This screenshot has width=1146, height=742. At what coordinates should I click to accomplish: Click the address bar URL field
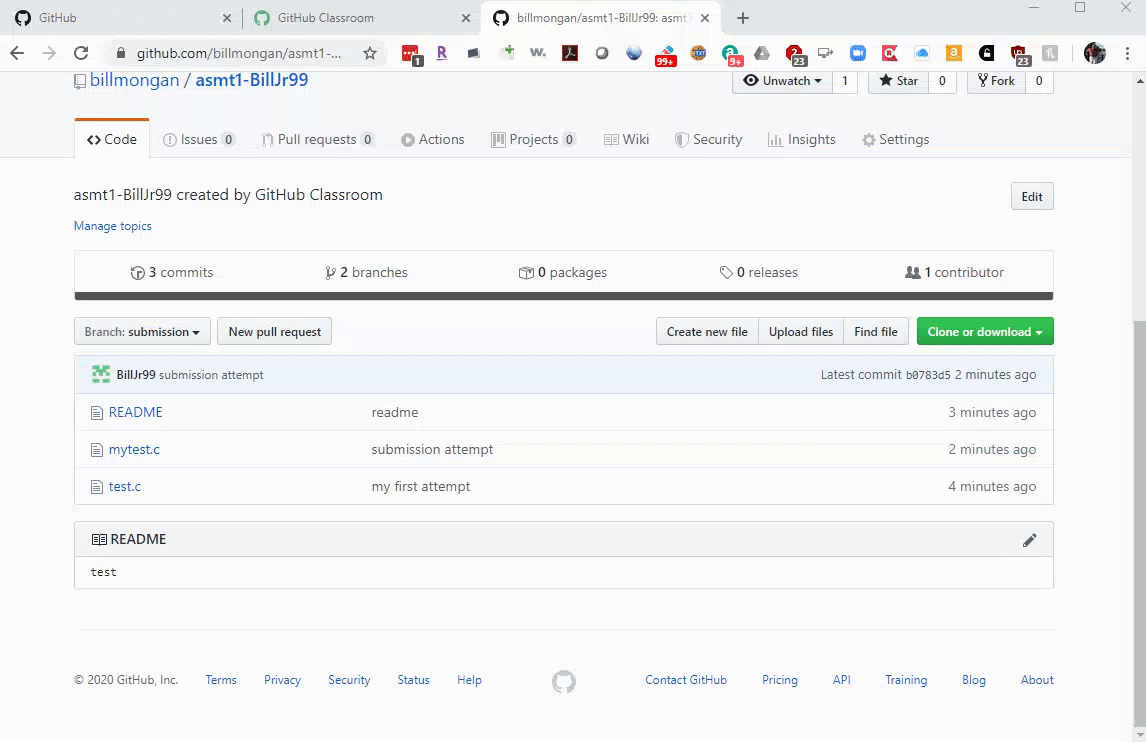(238, 53)
